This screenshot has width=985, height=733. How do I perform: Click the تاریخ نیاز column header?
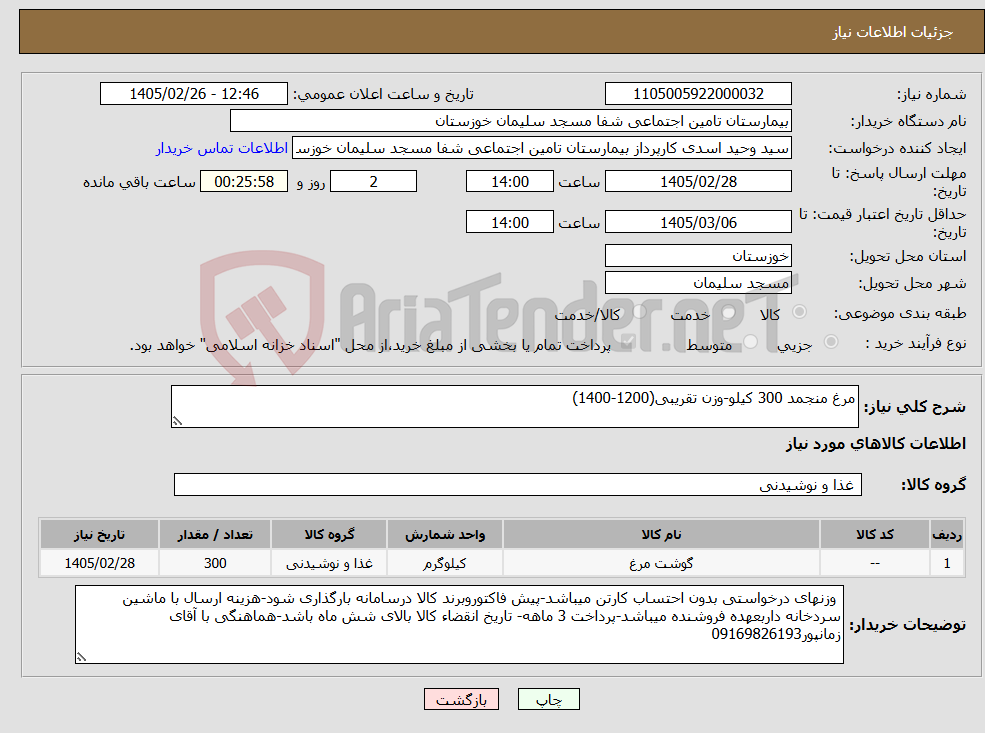[99, 535]
